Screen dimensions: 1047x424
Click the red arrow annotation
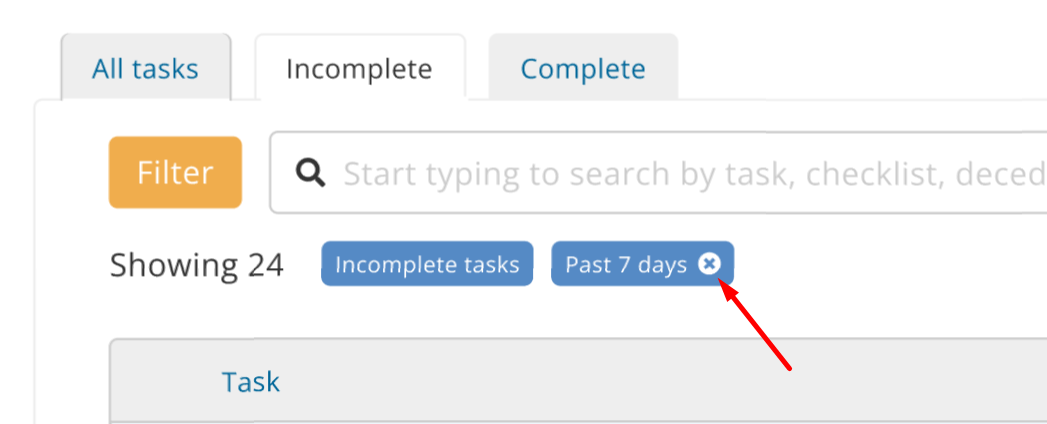tap(754, 322)
